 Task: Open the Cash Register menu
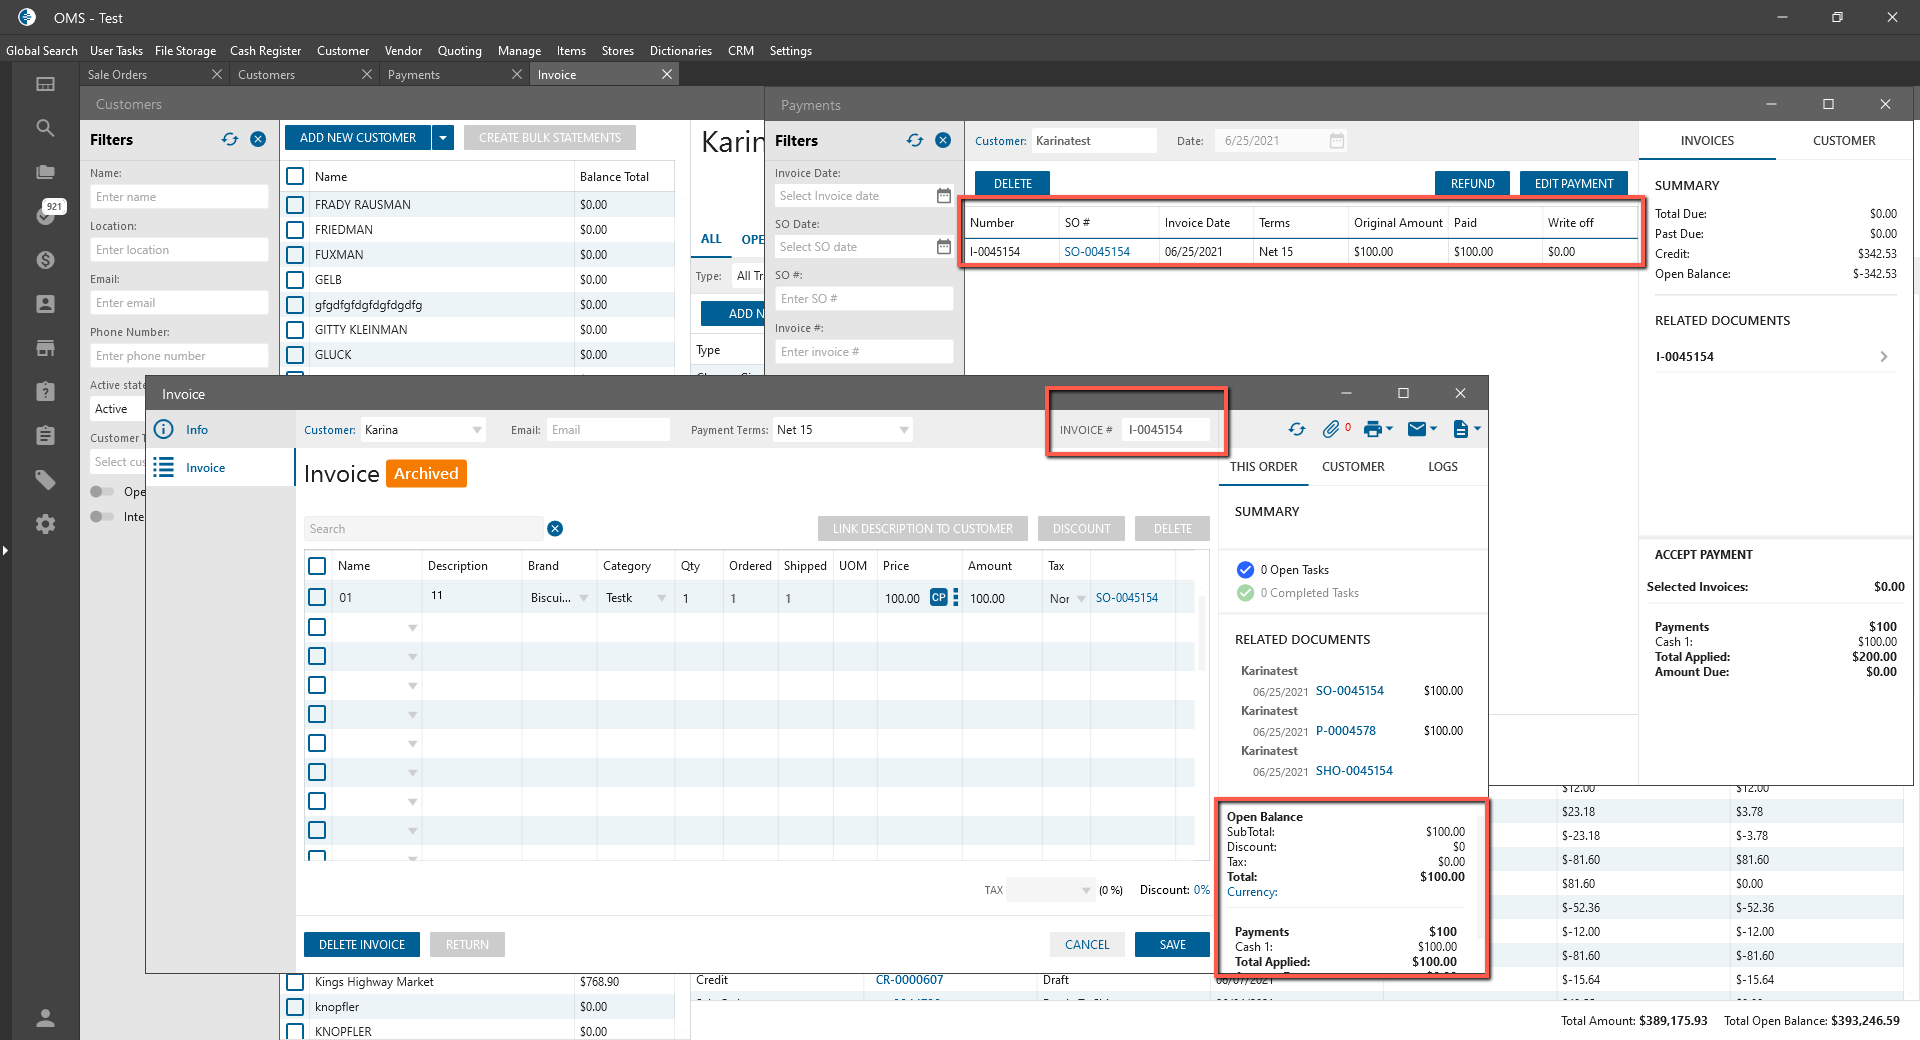pos(265,51)
